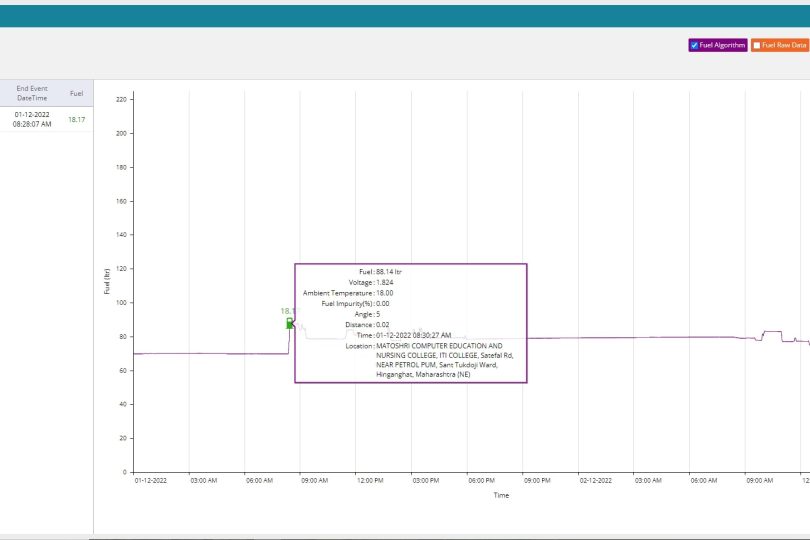Click the 120 value on fuel axis

pos(121,268)
